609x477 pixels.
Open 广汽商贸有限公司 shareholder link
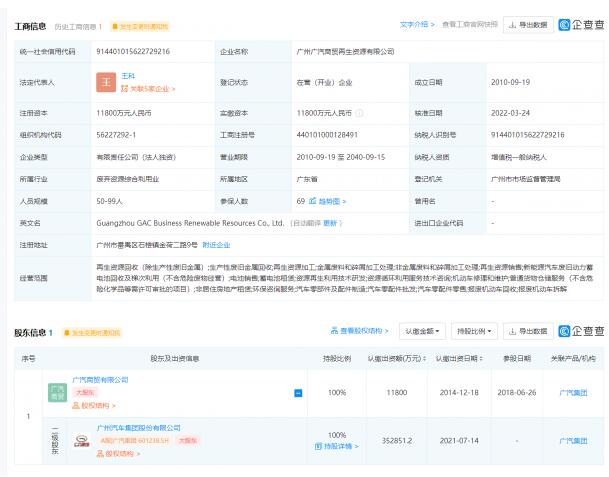coord(100,380)
